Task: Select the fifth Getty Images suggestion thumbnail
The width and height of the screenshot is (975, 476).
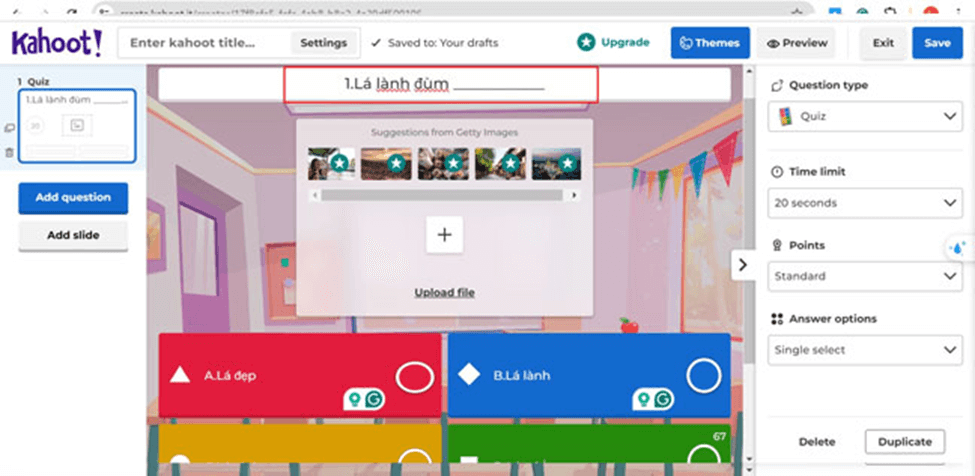Action: click(557, 163)
